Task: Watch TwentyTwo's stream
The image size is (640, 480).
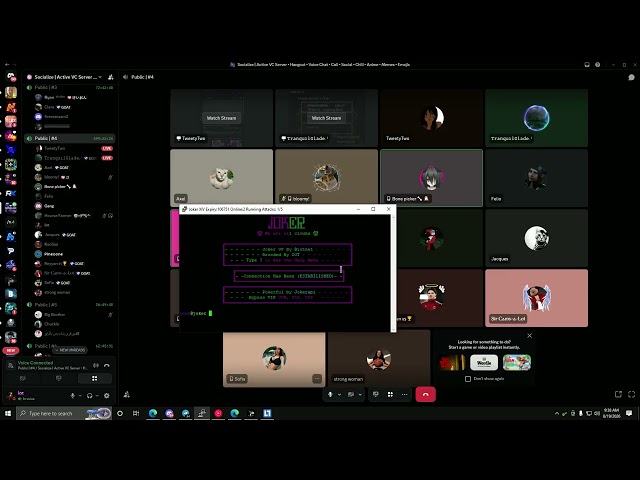Action: coord(221,118)
